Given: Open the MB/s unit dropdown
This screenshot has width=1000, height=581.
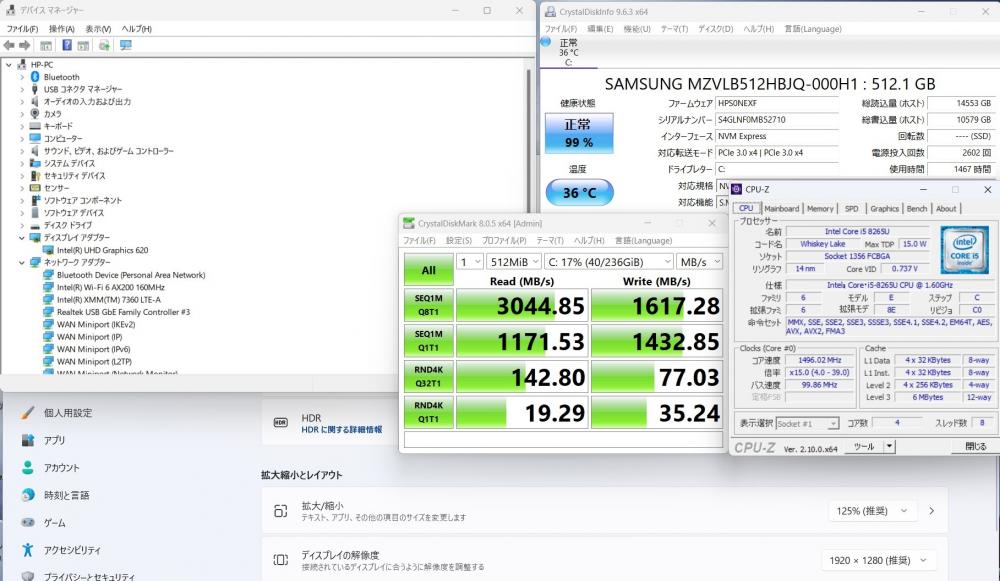Looking at the screenshot, I should click(700, 262).
